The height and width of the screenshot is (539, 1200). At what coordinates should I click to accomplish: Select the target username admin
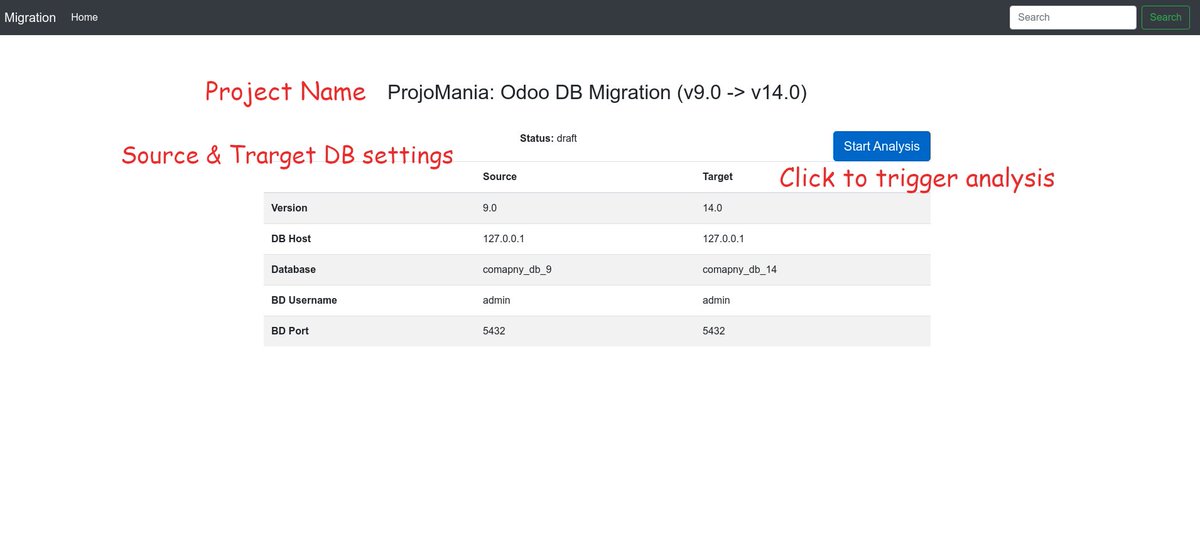point(716,300)
